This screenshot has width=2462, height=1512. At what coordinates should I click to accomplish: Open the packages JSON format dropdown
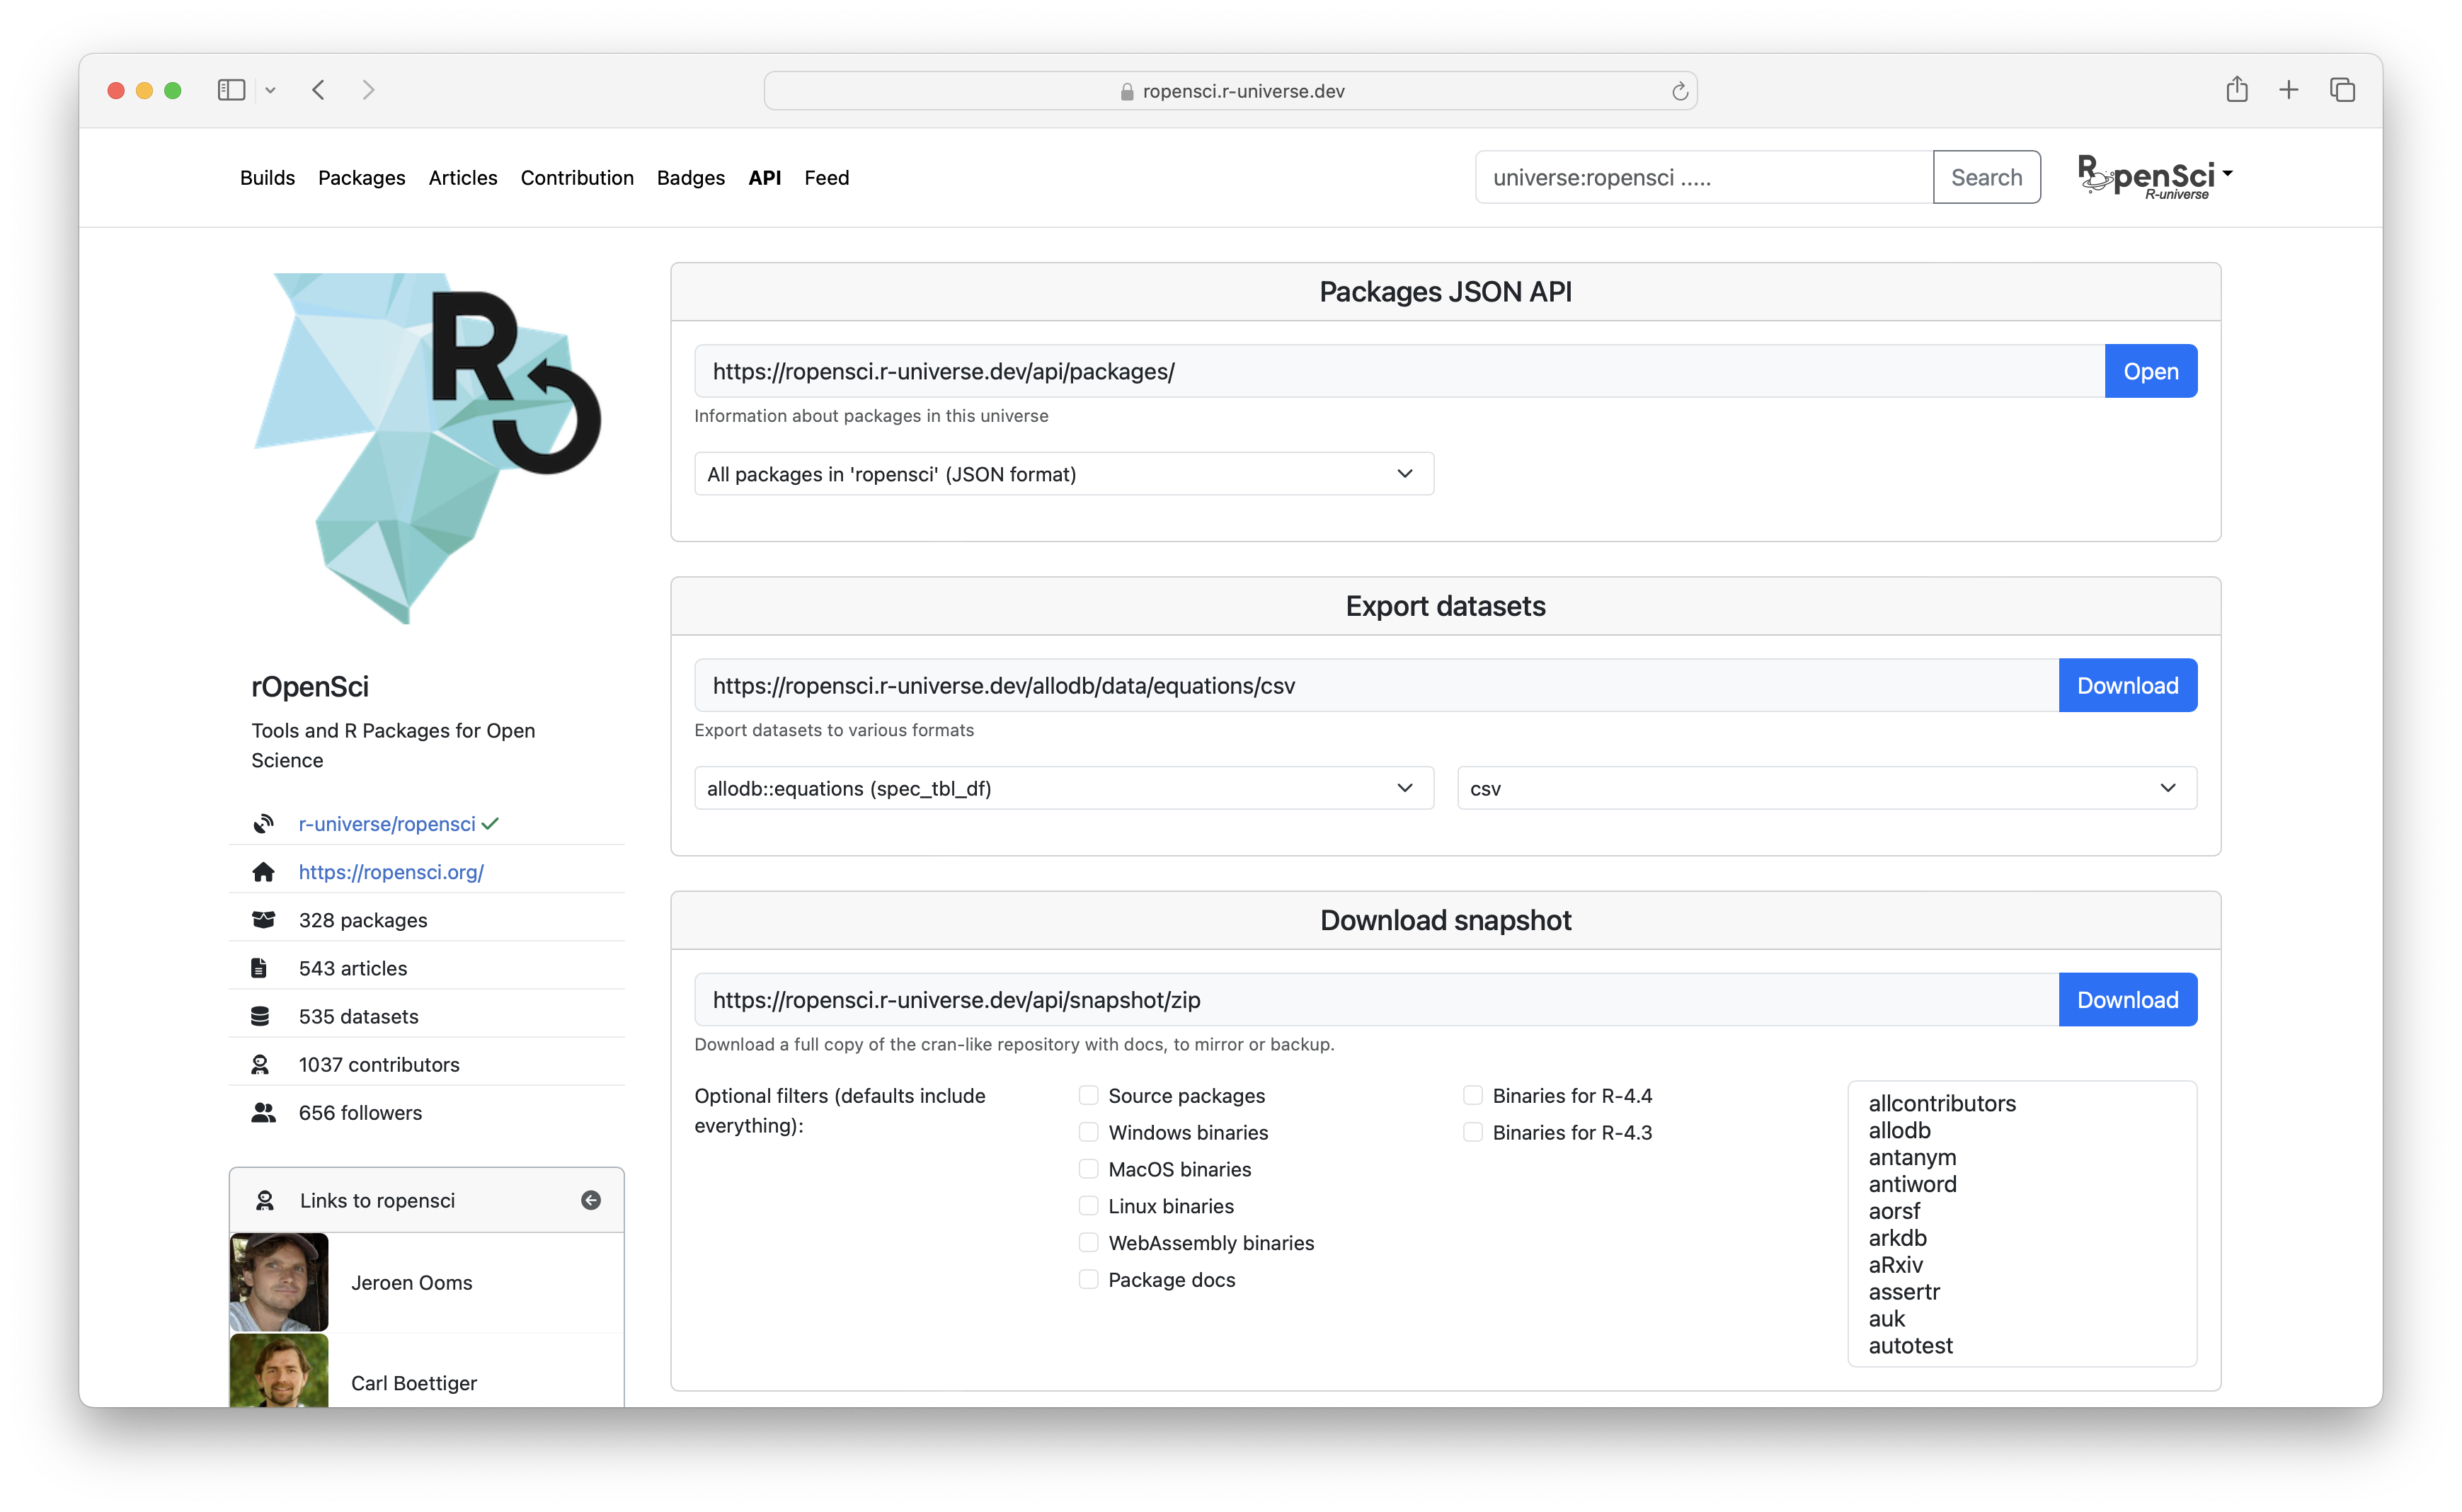[x=1063, y=473]
